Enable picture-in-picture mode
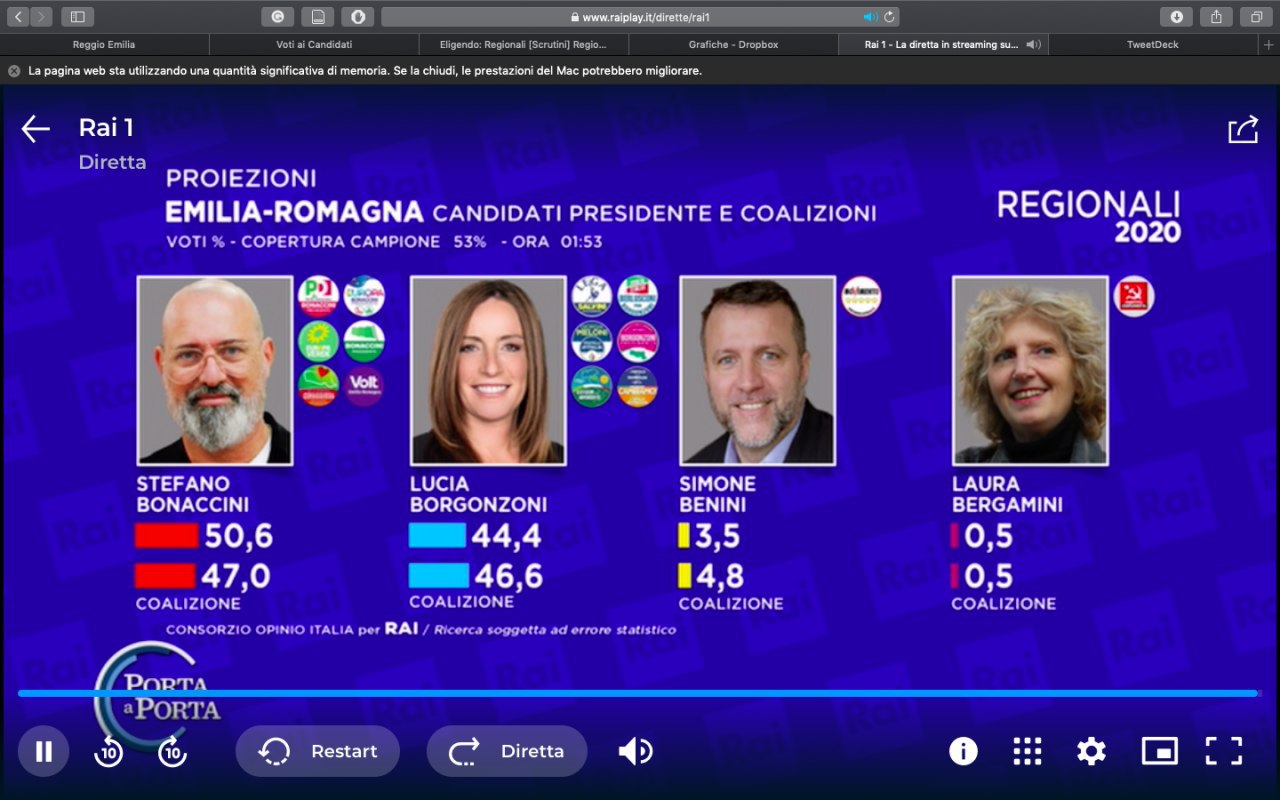This screenshot has height=800, width=1280. coord(1159,751)
